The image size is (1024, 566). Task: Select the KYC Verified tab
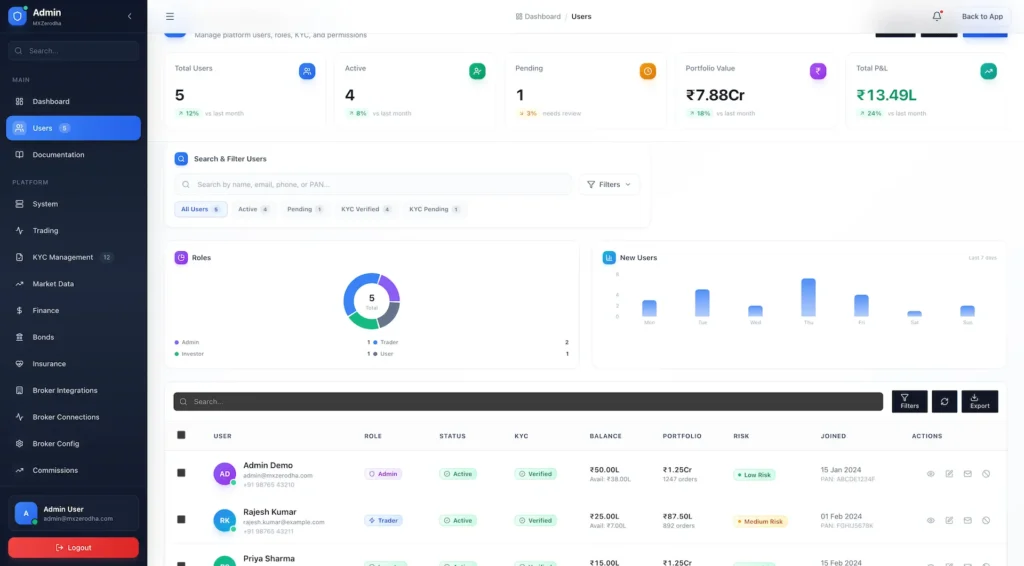[x=366, y=210]
